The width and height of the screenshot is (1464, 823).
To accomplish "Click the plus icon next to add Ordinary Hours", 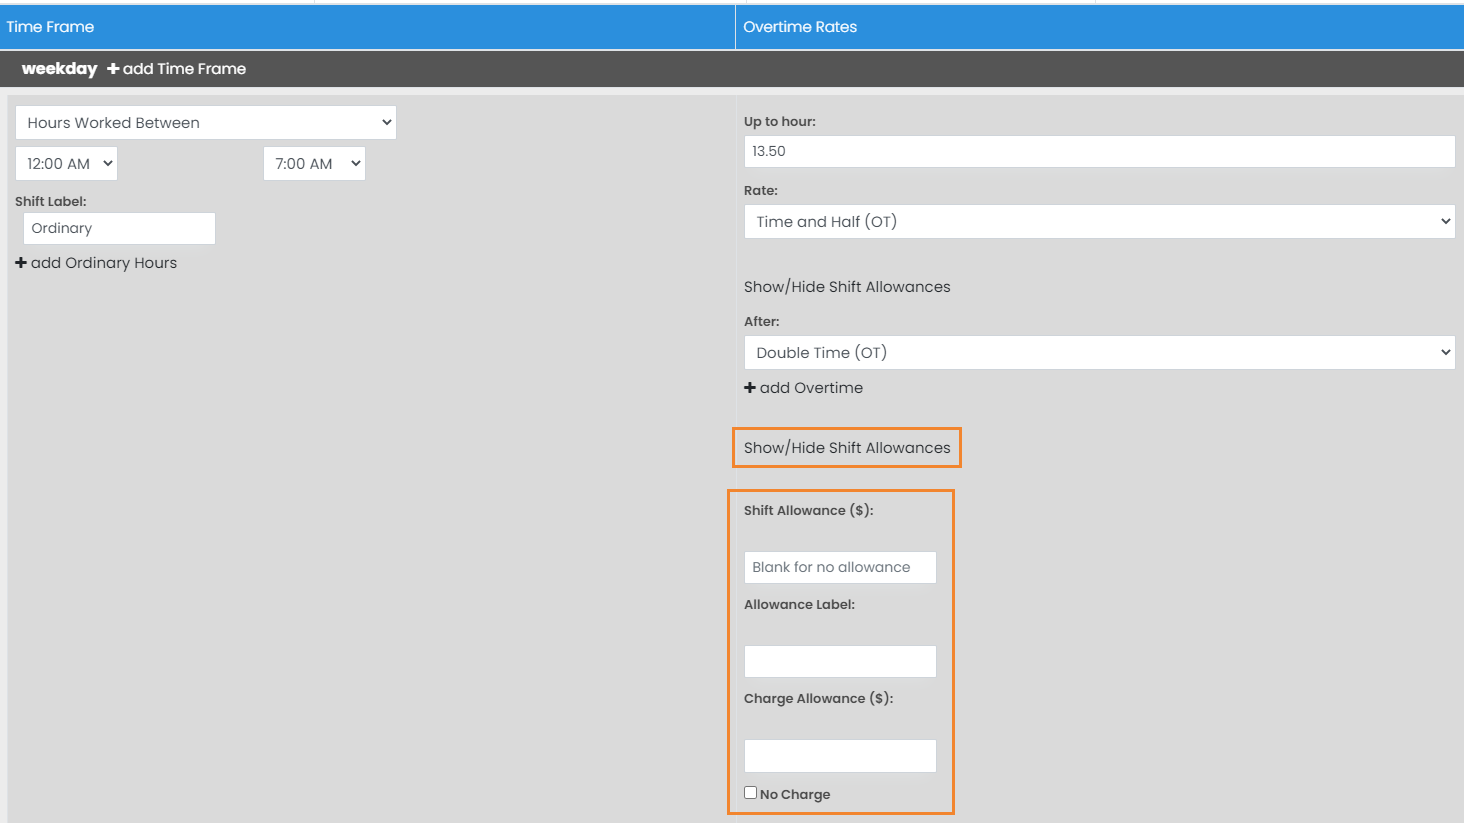I will click(x=21, y=263).
